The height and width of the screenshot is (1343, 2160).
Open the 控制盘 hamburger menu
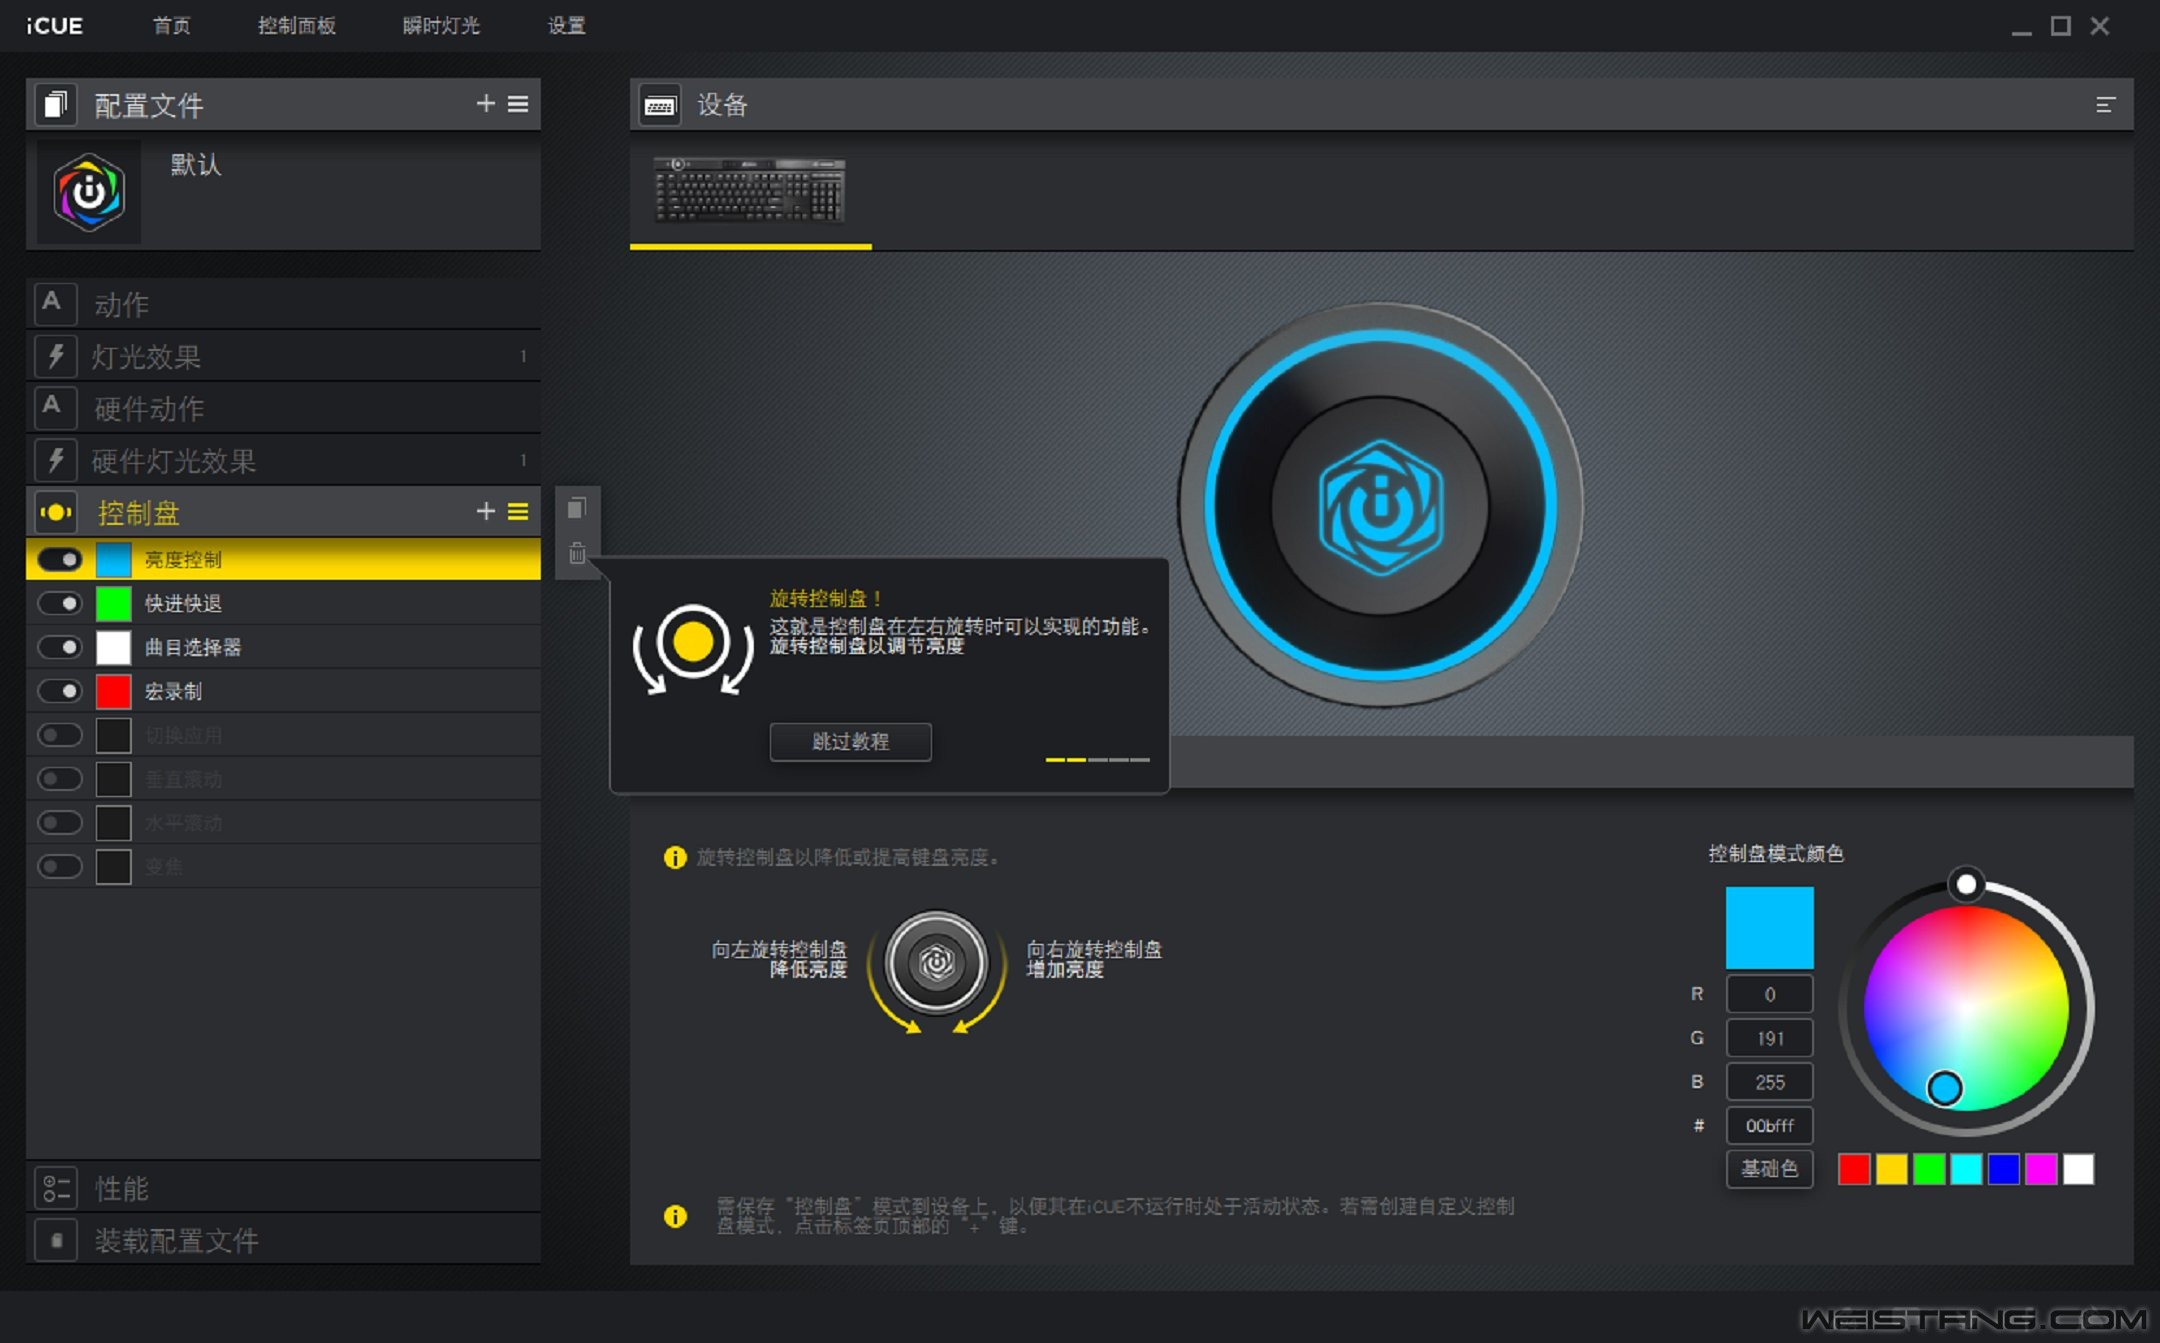[518, 511]
